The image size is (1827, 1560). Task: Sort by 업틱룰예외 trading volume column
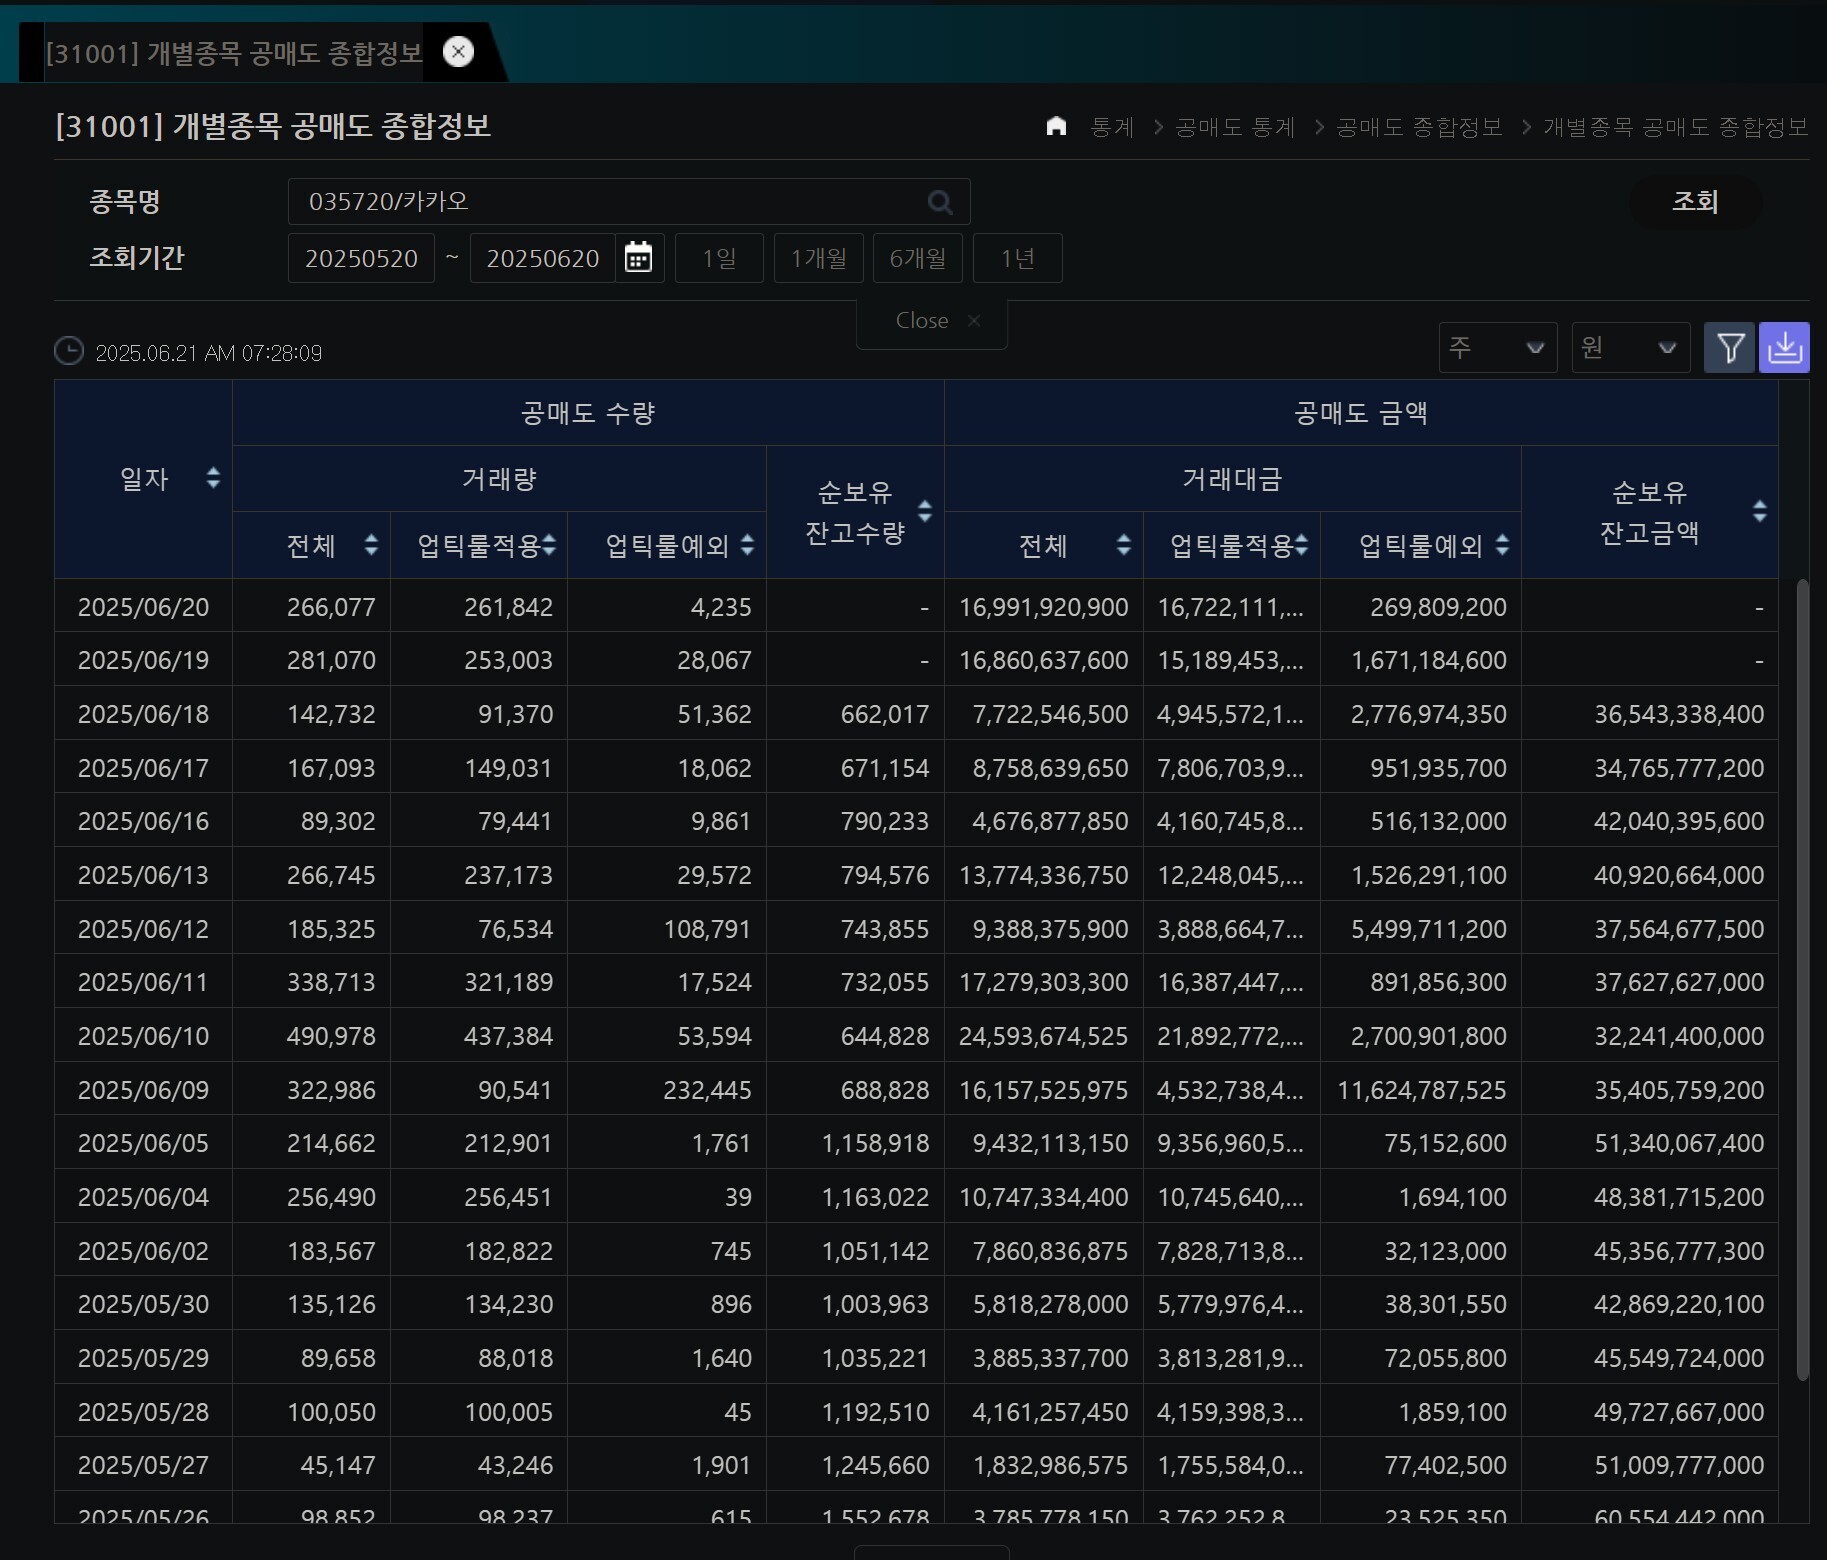(x=747, y=545)
